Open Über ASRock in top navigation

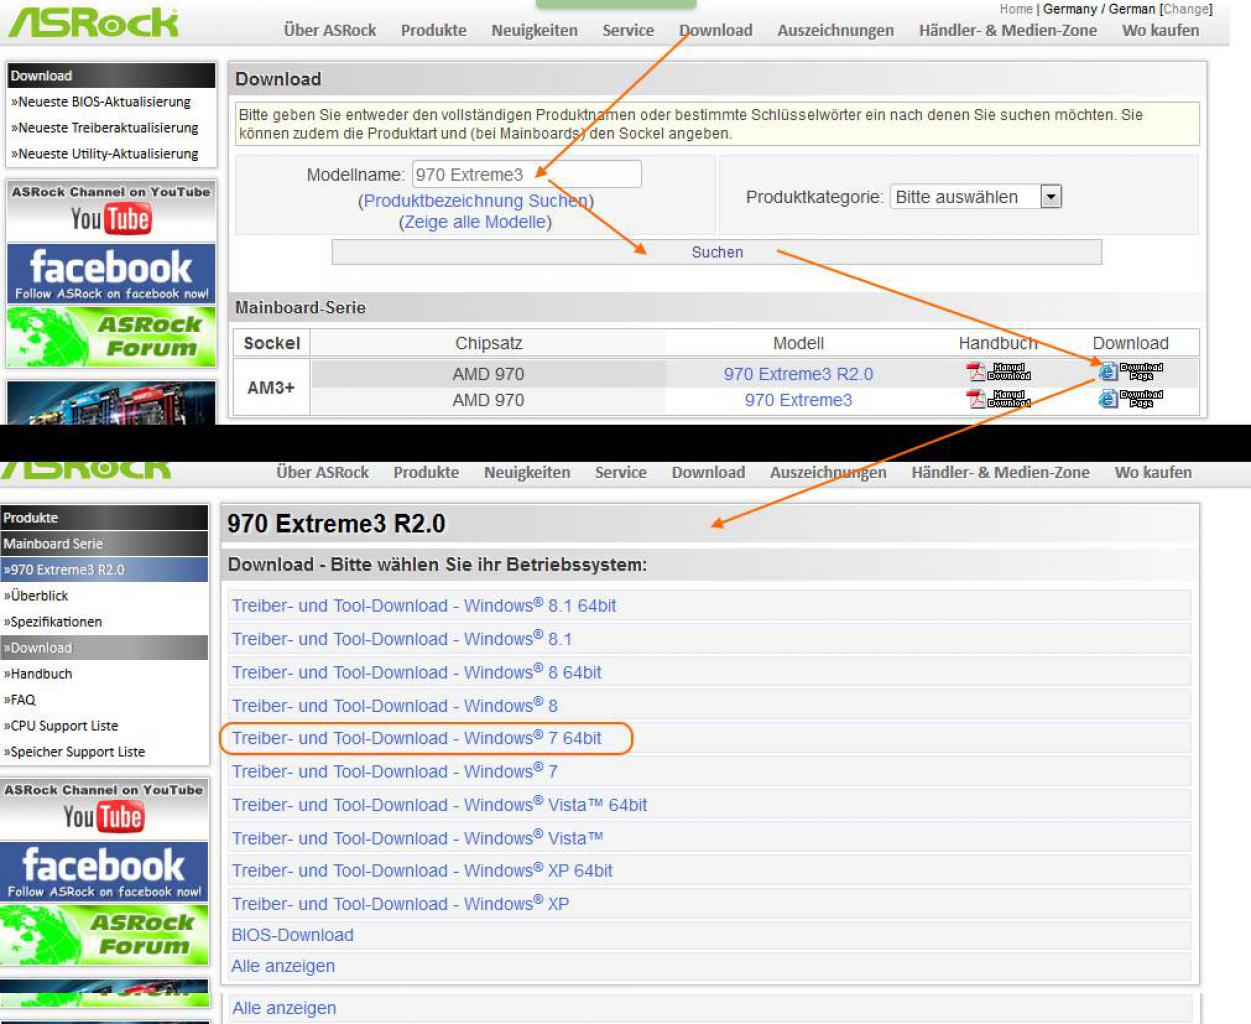(330, 30)
